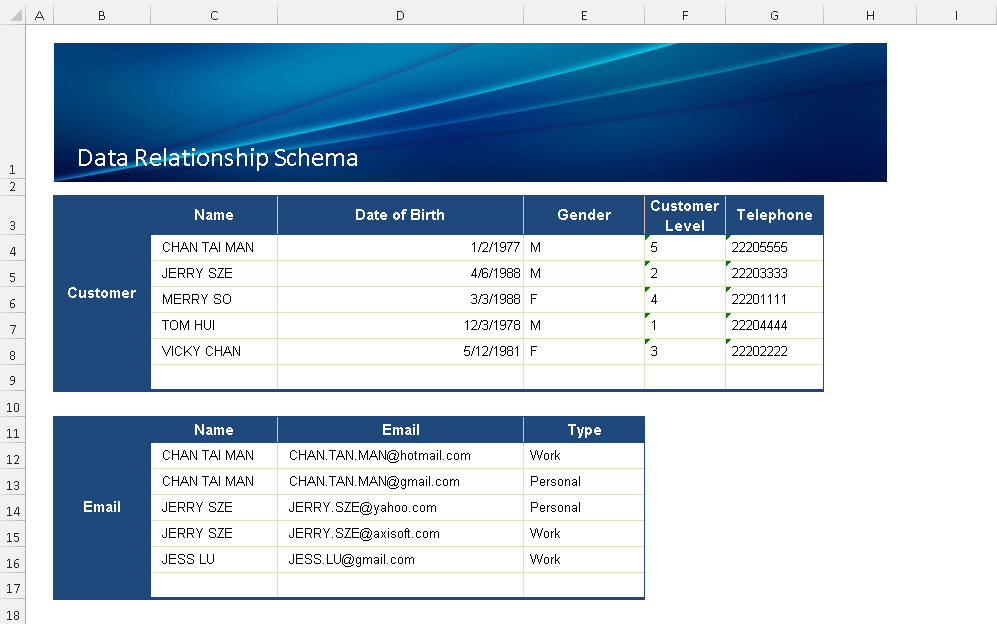Select the Type header in Email table
This screenshot has width=997, height=624.
click(x=584, y=430)
